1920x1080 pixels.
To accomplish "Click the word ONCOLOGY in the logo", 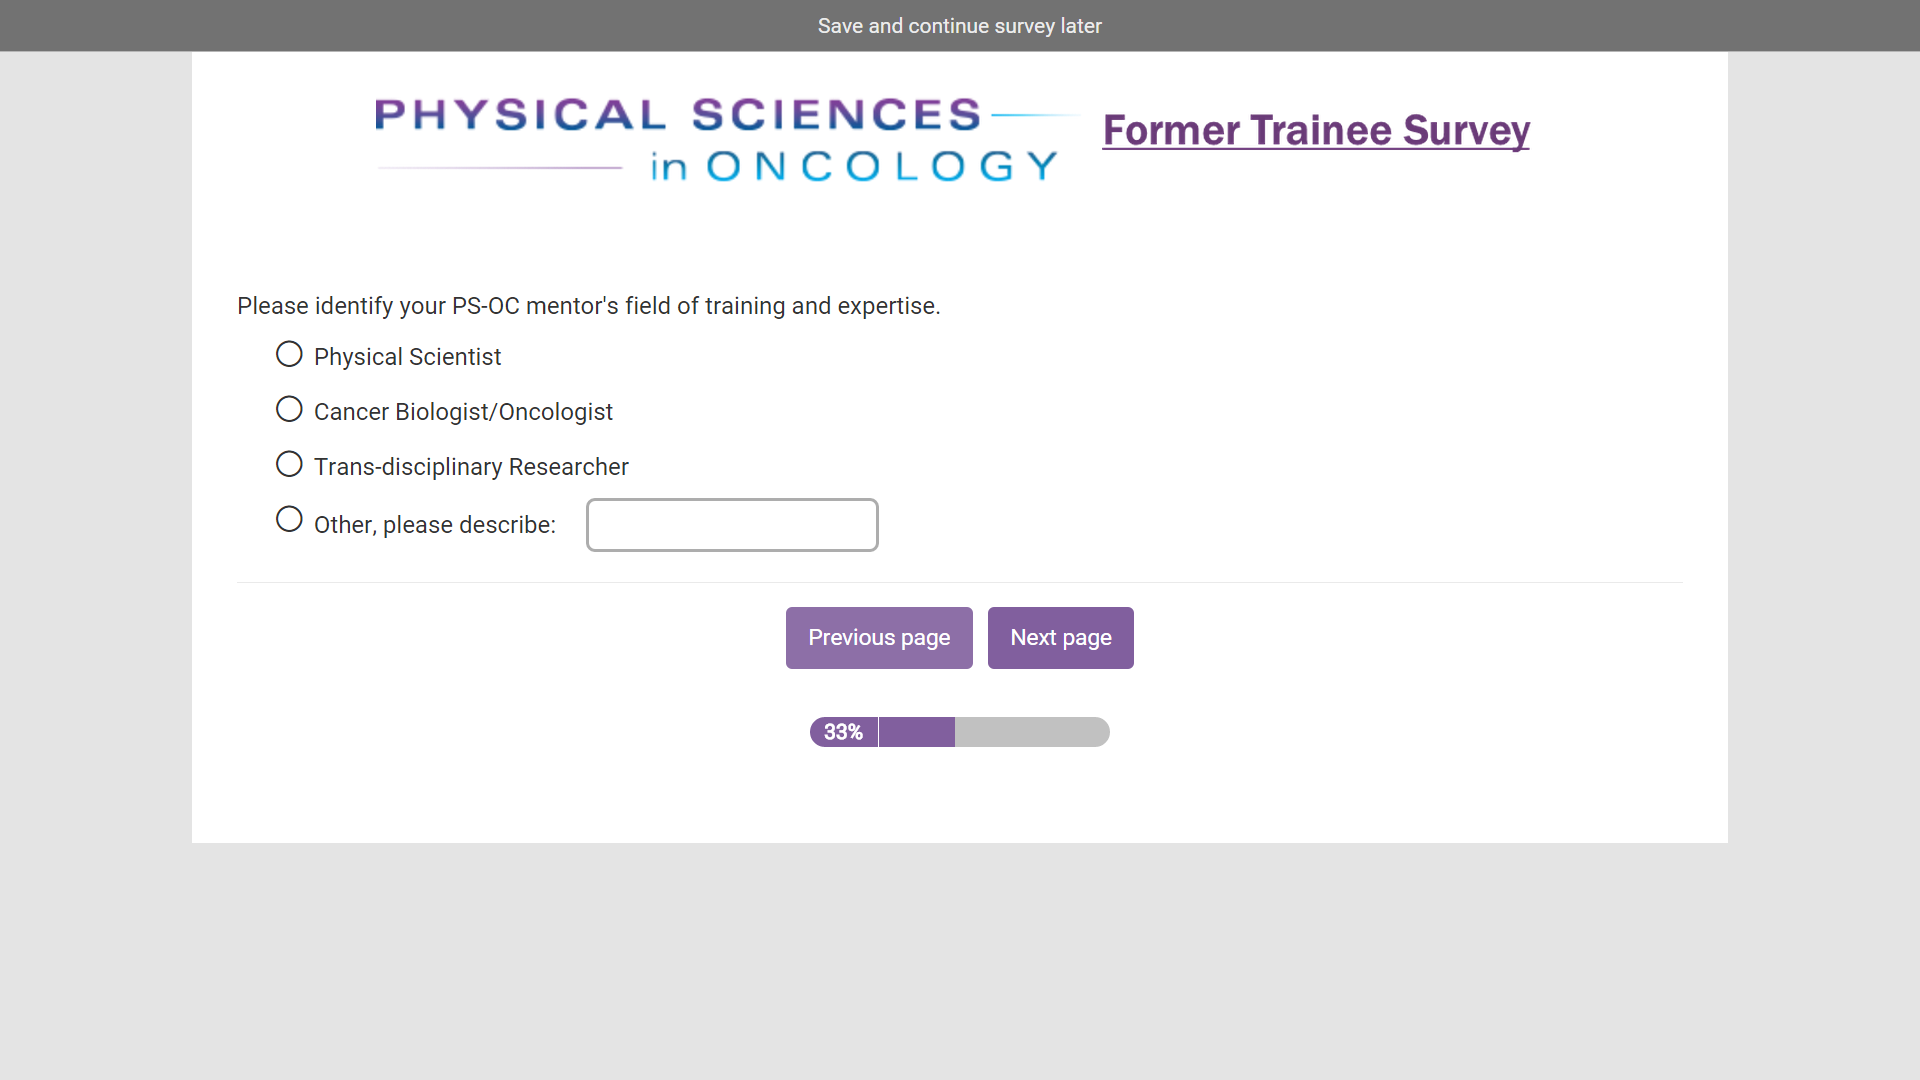I will [882, 166].
